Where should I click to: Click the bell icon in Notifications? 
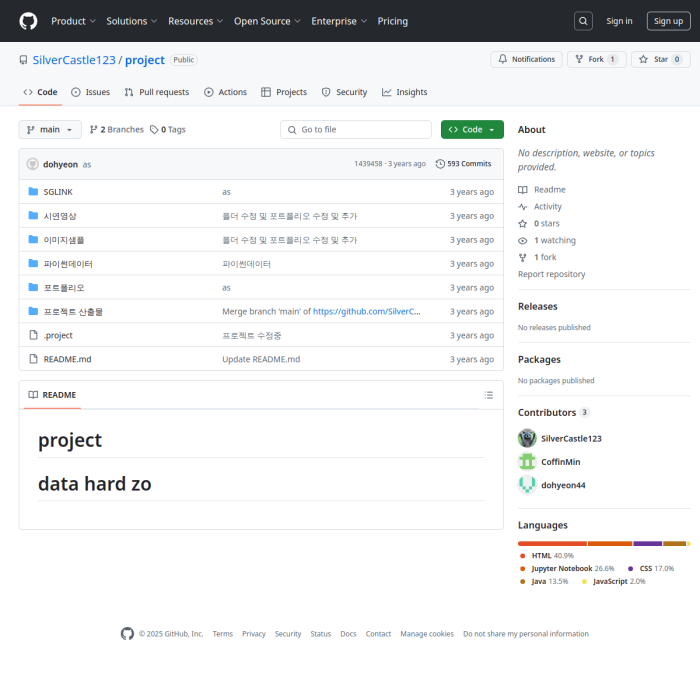[503, 59]
